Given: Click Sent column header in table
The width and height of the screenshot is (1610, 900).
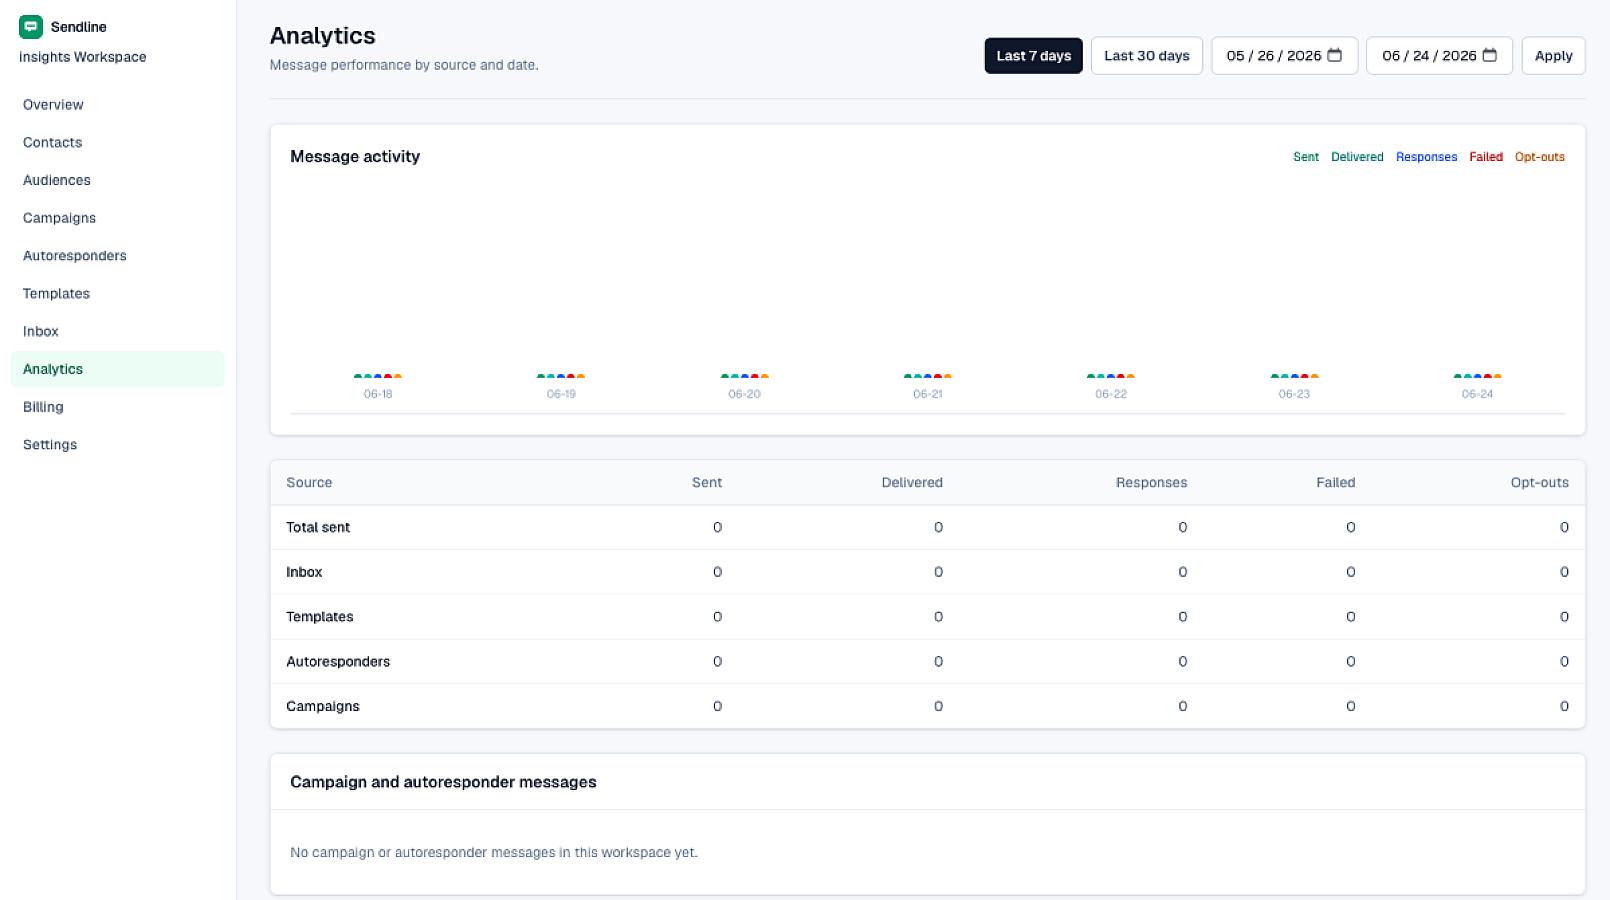Looking at the screenshot, I should 706,482.
